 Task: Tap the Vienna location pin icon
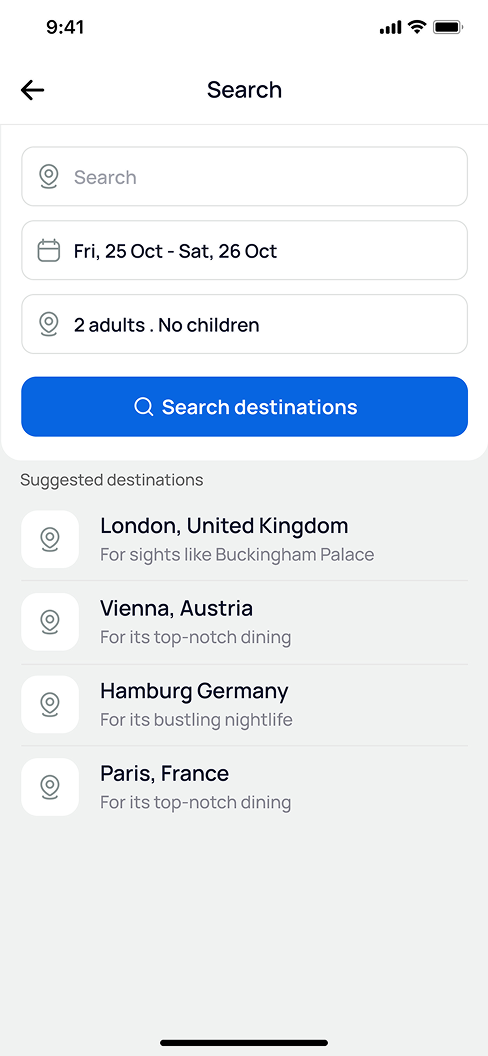tap(50, 622)
